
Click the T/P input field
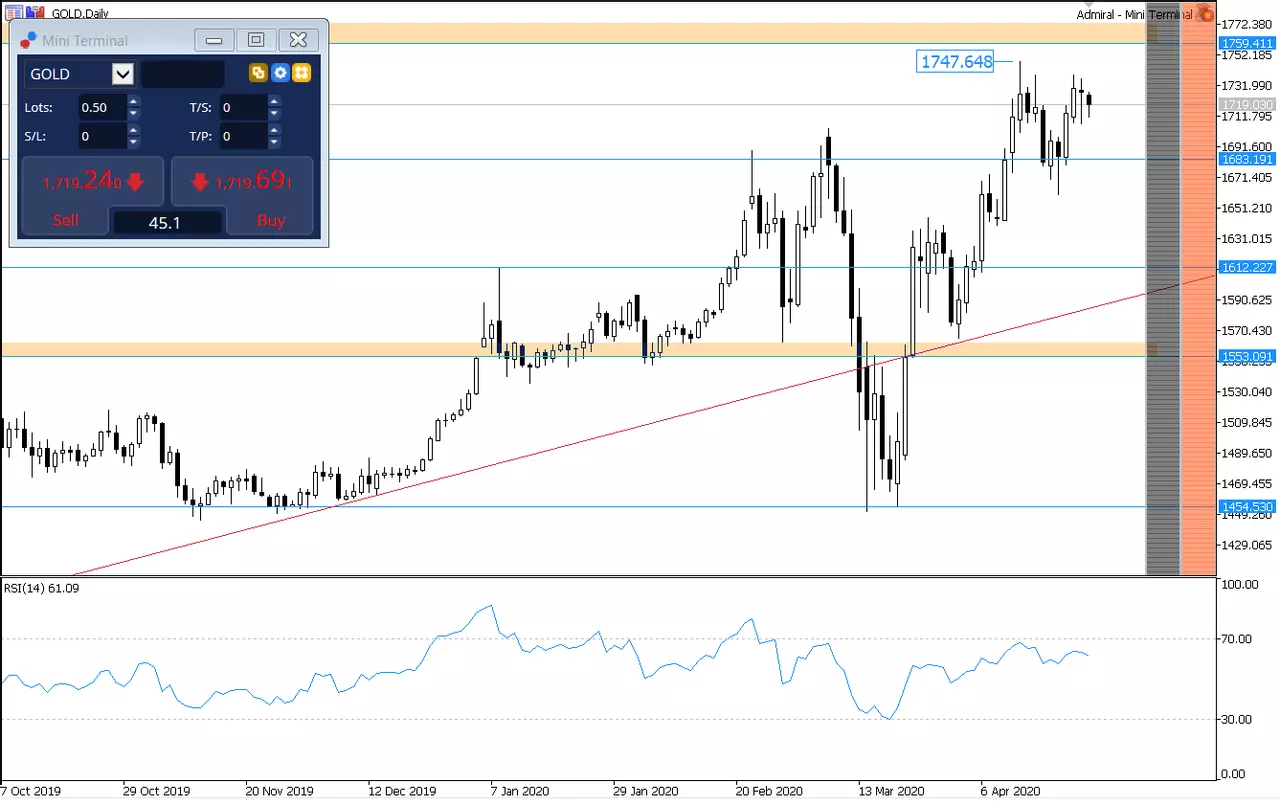[x=243, y=136]
